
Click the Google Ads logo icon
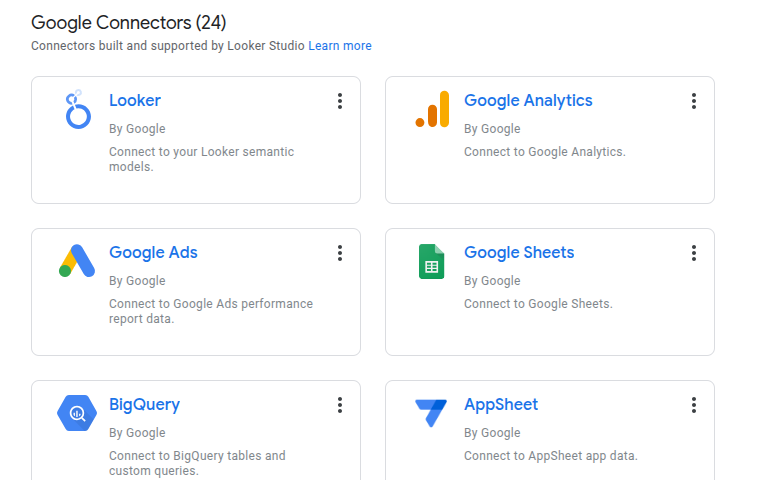click(76, 261)
